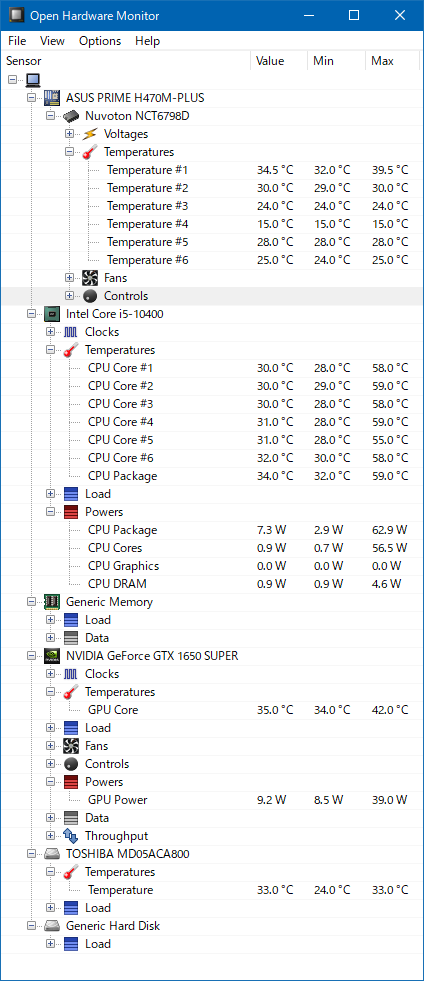Click the gray Data icon under NVIDIA GPU
This screenshot has width=424, height=981.
click(x=71, y=818)
